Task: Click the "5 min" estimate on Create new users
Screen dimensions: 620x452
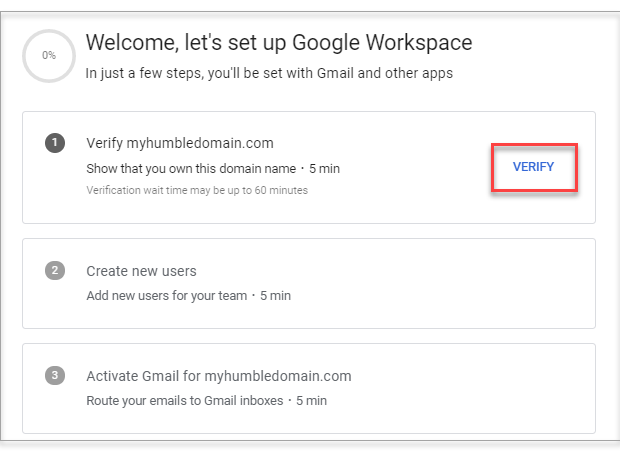Action: click(275, 296)
